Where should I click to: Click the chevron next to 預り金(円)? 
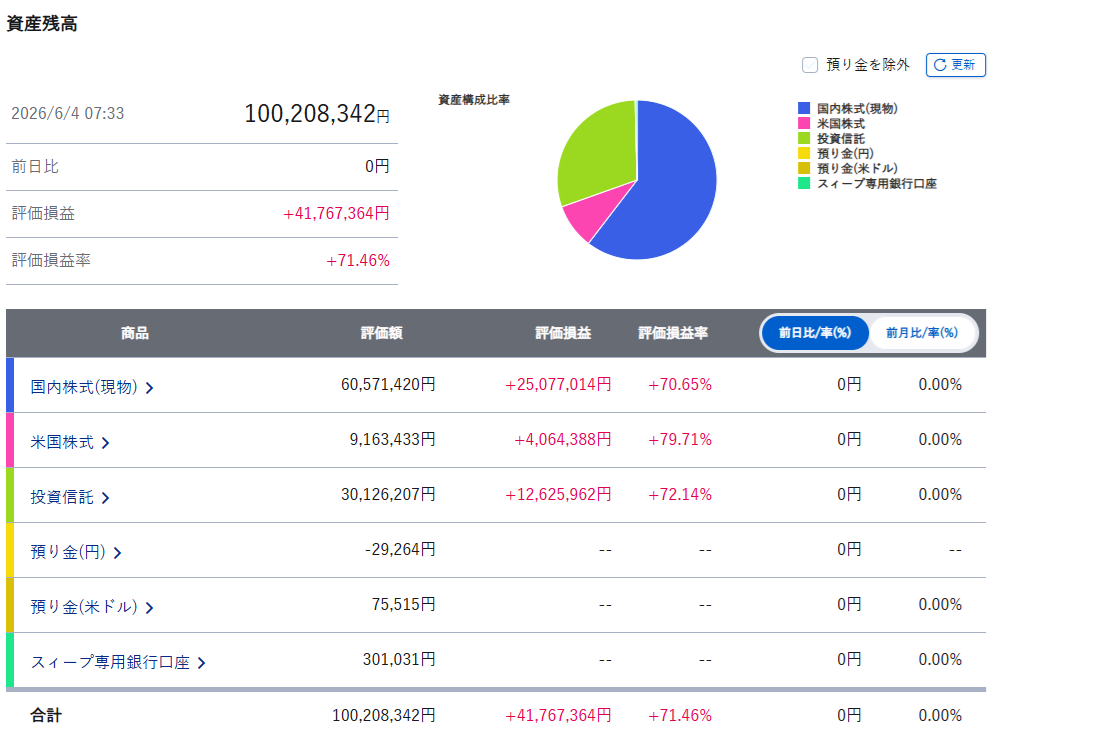click(x=117, y=553)
